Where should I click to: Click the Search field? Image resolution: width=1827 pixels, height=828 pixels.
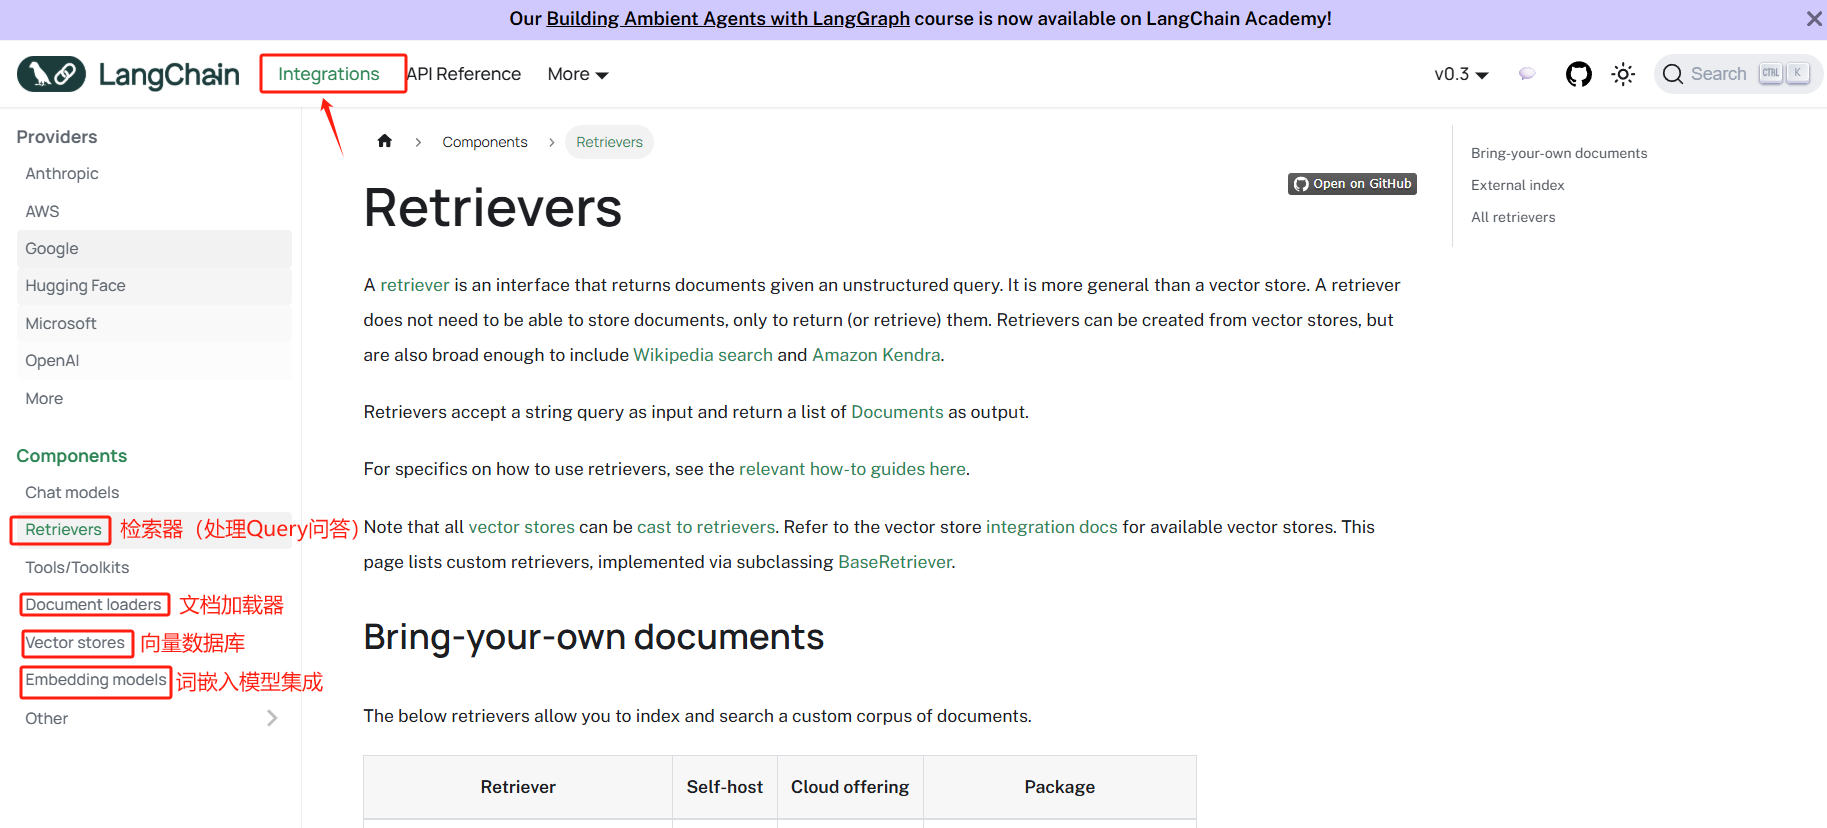point(1738,74)
